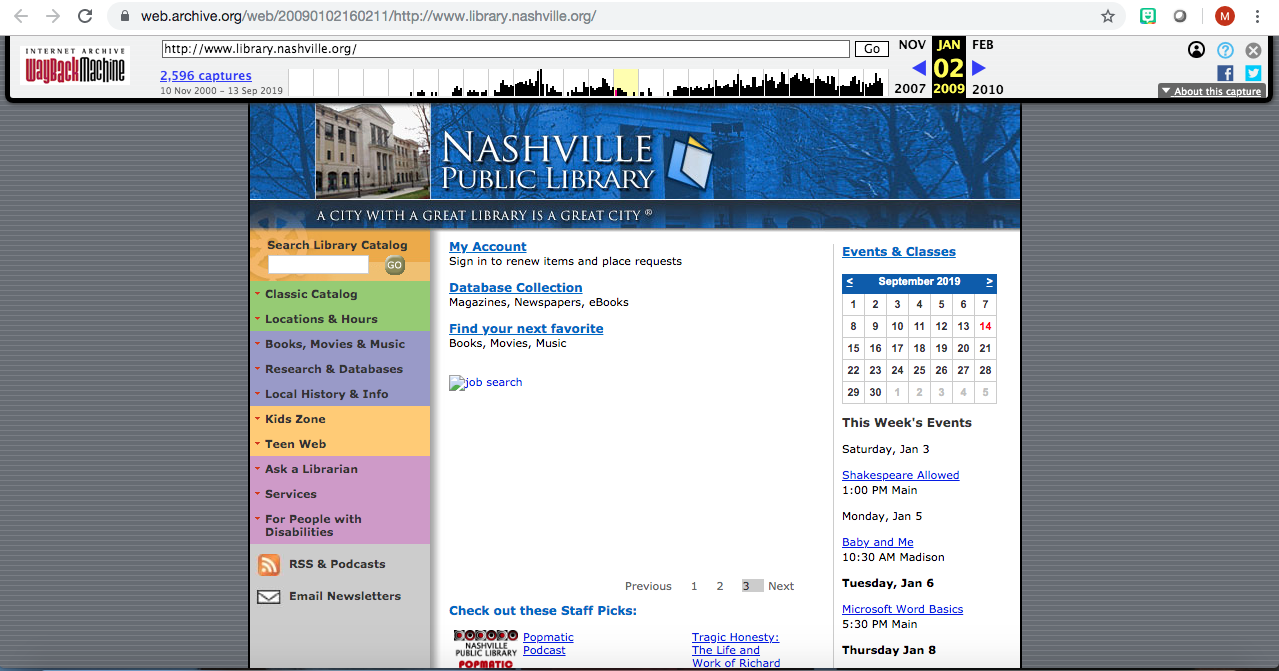The width and height of the screenshot is (1279, 671).
Task: Follow the 'Find your next favorite' link
Action: click(x=526, y=329)
